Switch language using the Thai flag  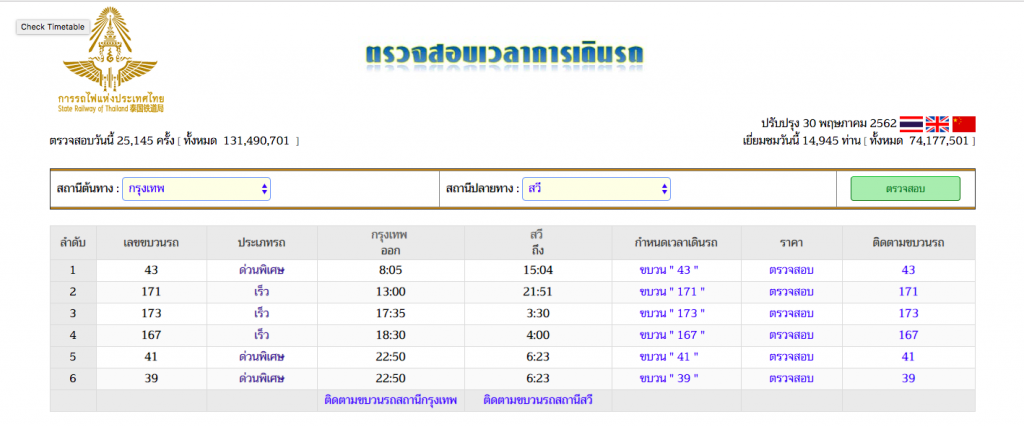911,124
